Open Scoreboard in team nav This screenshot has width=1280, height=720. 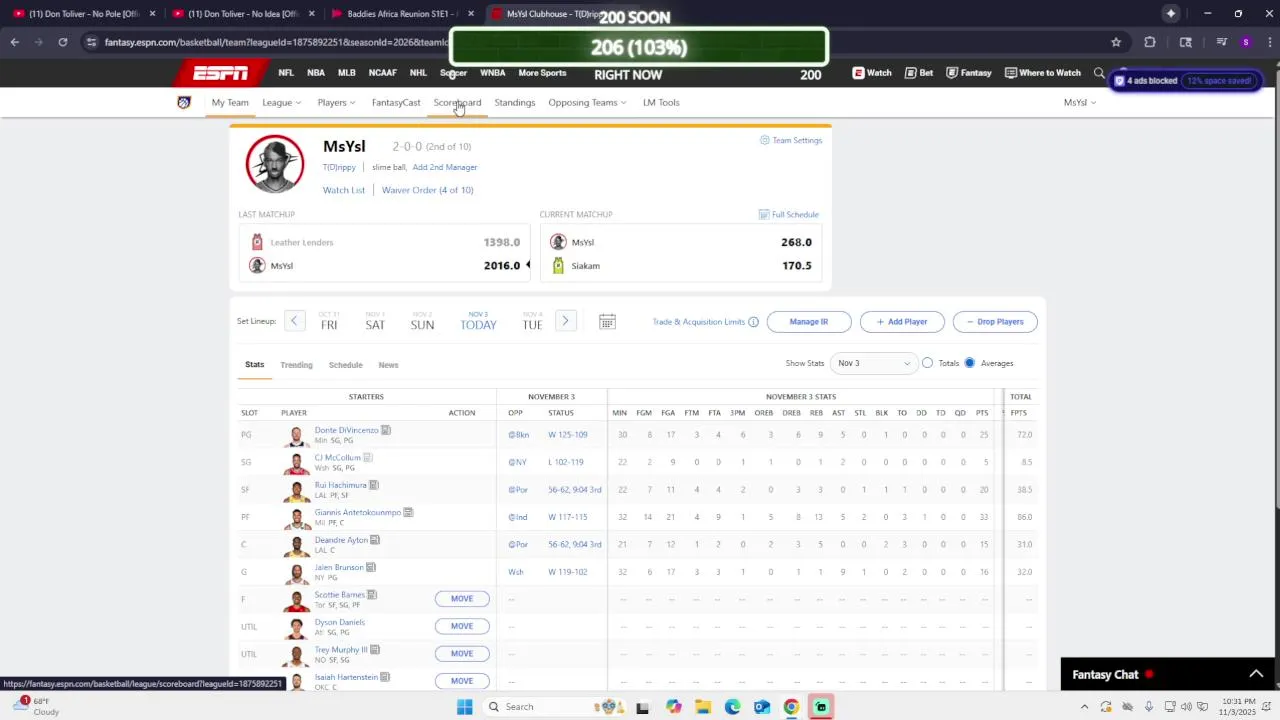click(457, 102)
